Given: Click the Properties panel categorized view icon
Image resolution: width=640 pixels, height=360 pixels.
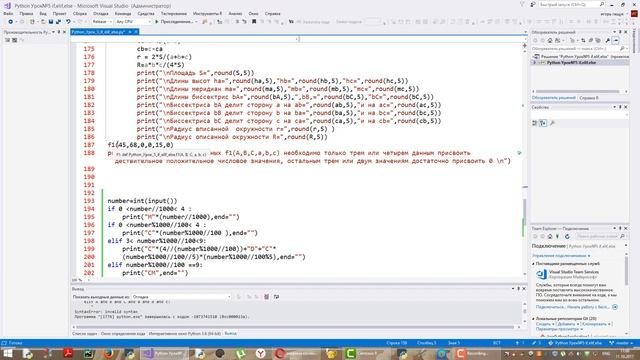Looking at the screenshot, I should (x=535, y=123).
